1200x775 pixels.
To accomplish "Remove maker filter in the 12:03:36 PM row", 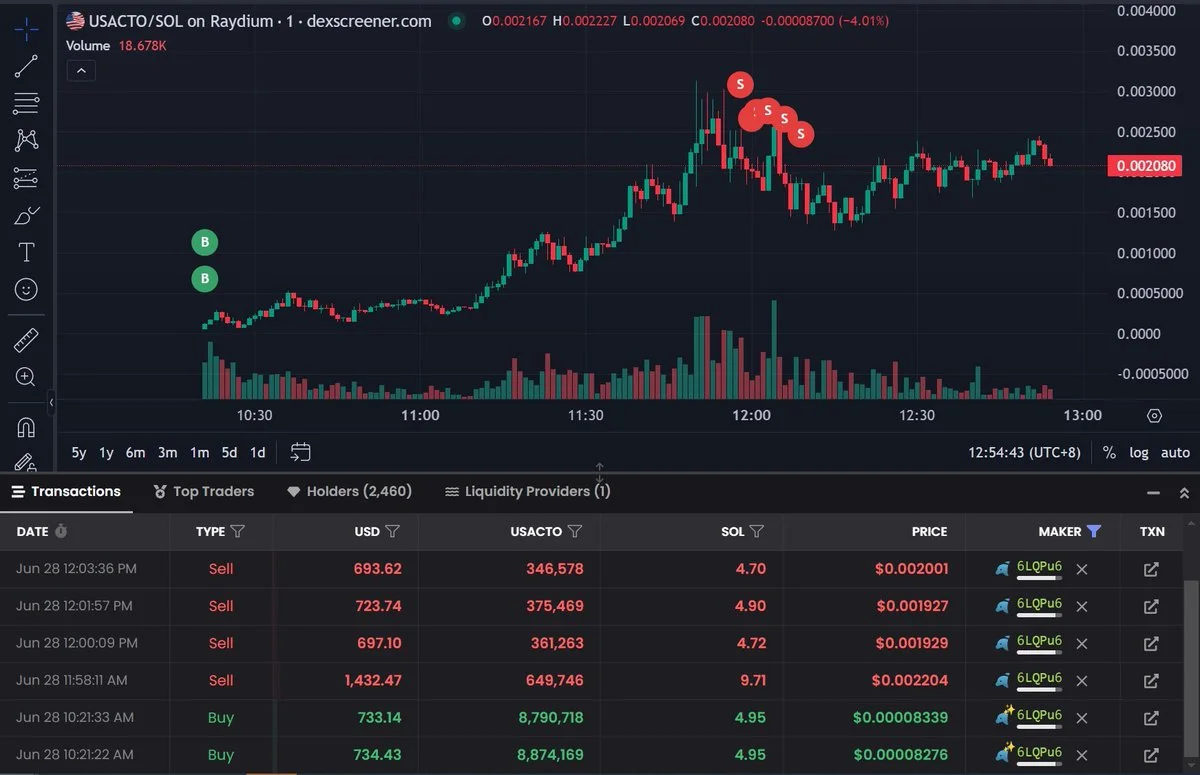I will pyautogui.click(x=1081, y=569).
